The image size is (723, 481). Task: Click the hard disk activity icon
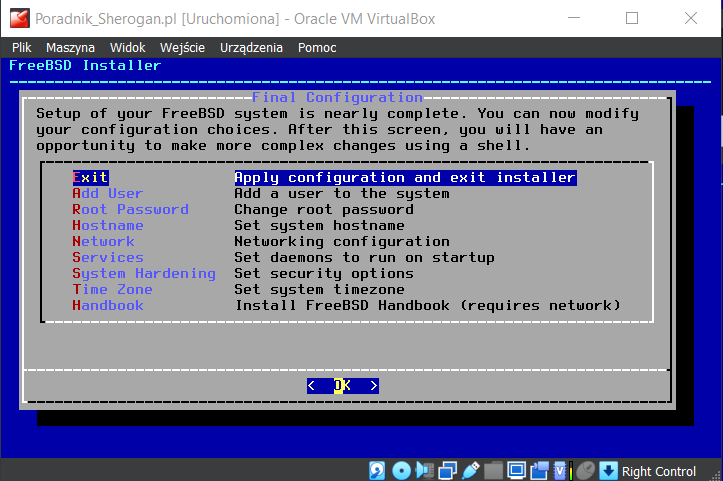pyautogui.click(x=378, y=470)
